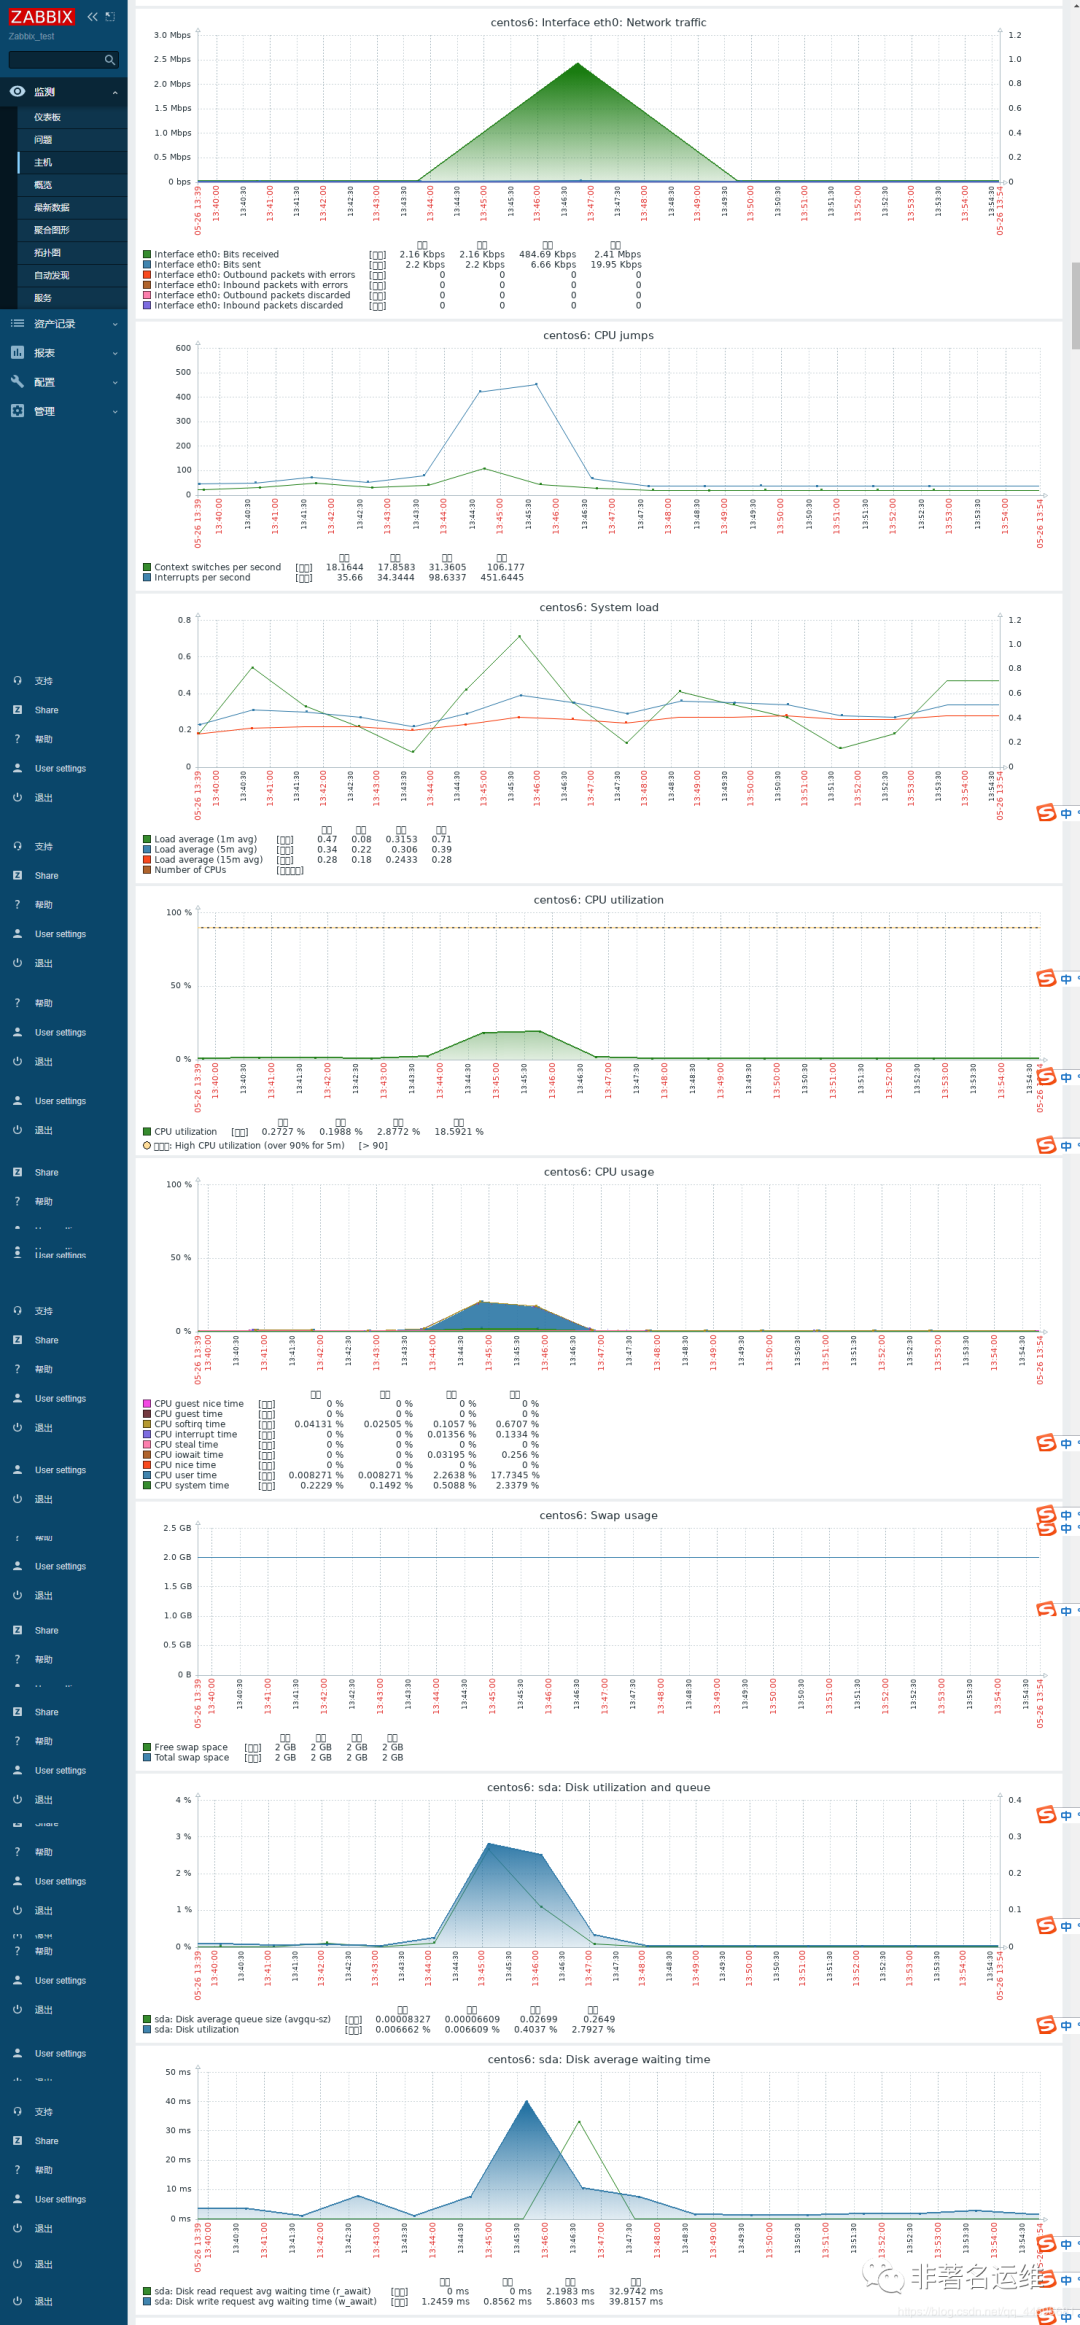Expand the 资产记录 section chevron

tap(115, 324)
